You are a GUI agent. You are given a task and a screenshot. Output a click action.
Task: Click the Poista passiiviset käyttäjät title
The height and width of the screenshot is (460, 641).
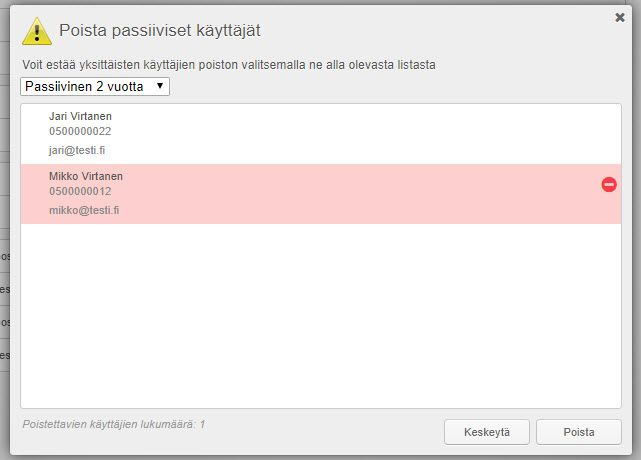tap(160, 31)
